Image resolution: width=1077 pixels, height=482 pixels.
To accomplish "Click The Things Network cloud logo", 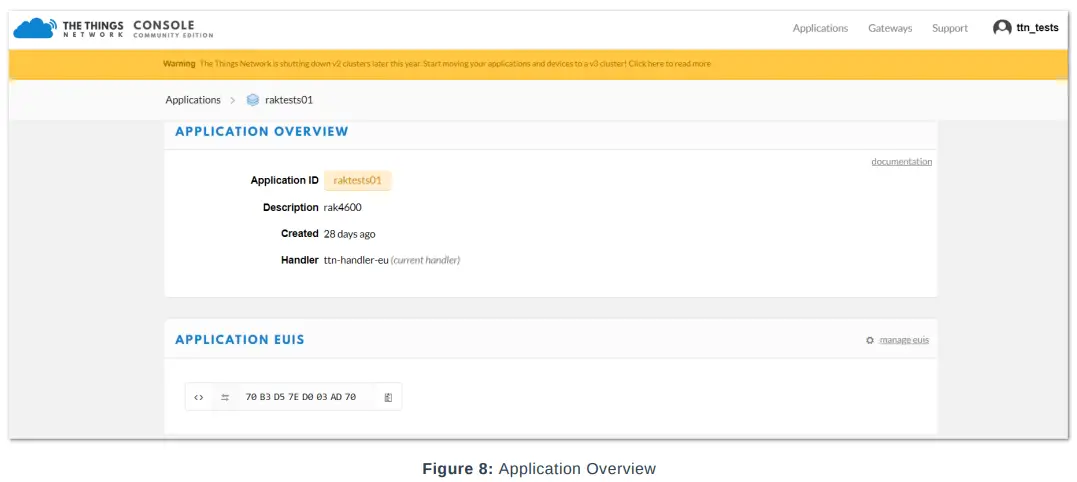I will 35,28.
